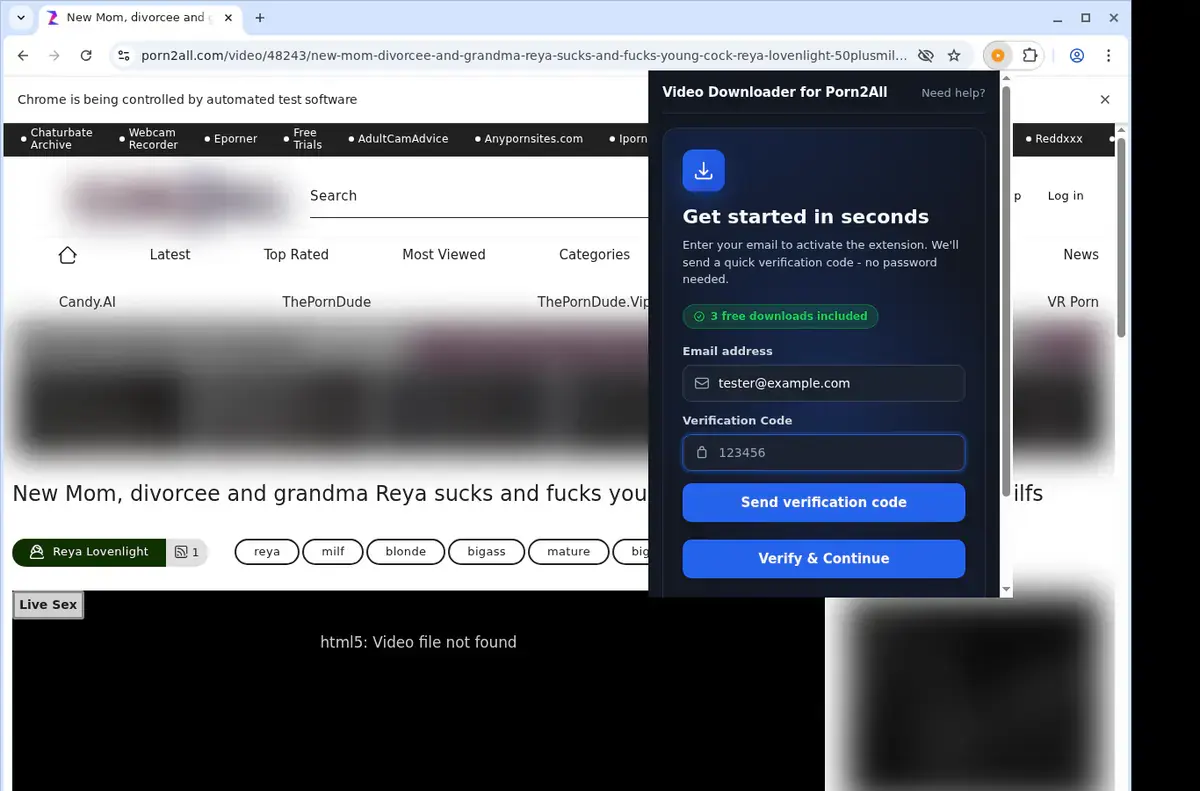Select the milf tag
Viewport: 1200px width, 791px height.
point(333,552)
